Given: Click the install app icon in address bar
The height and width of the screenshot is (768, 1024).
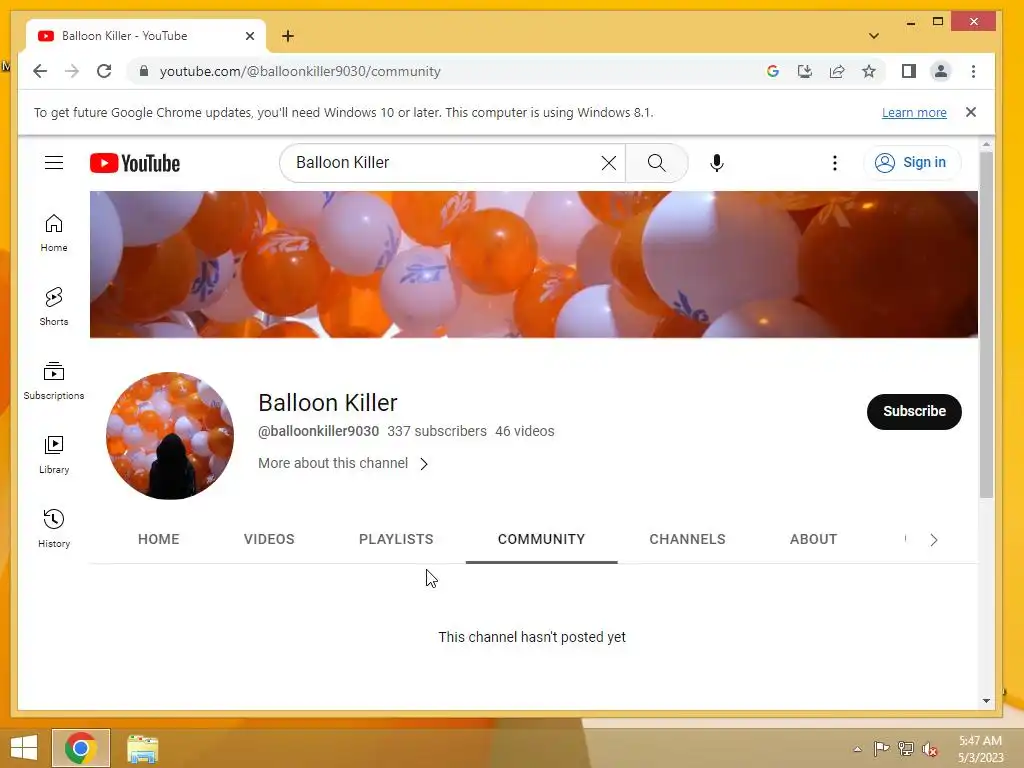Looking at the screenshot, I should click(805, 71).
